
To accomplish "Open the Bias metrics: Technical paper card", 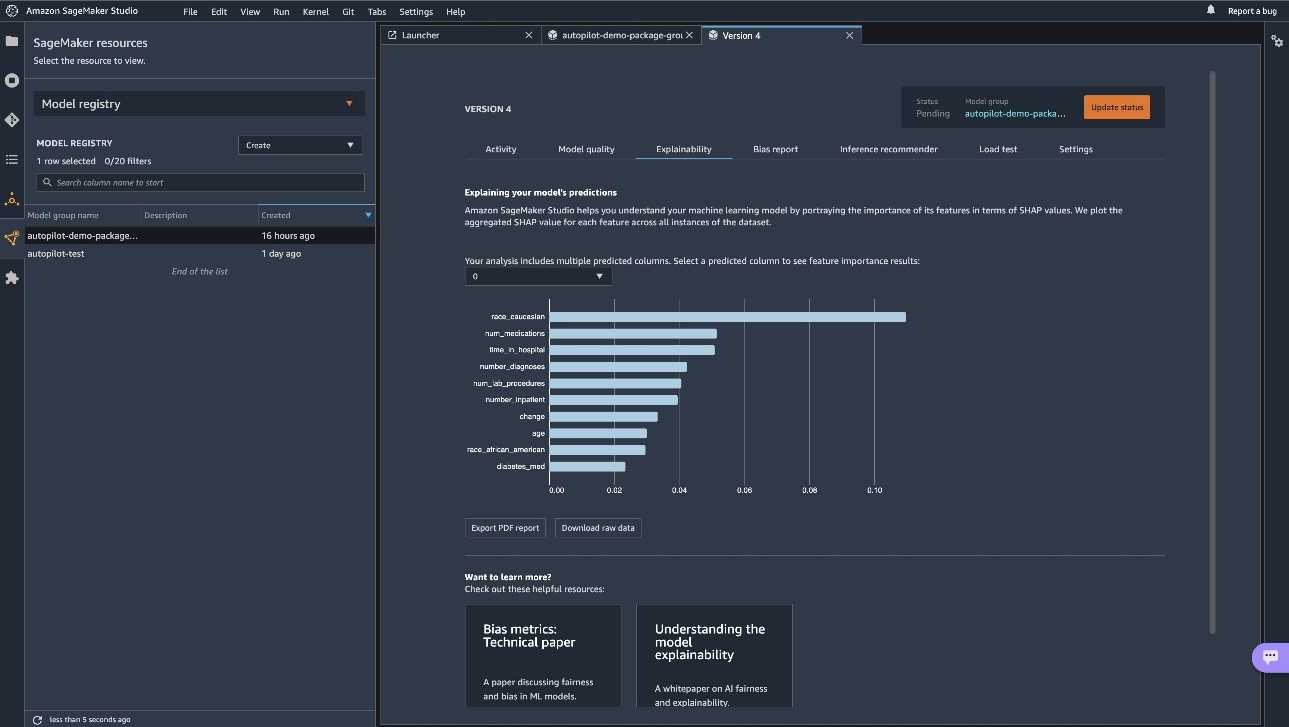I will point(543,656).
